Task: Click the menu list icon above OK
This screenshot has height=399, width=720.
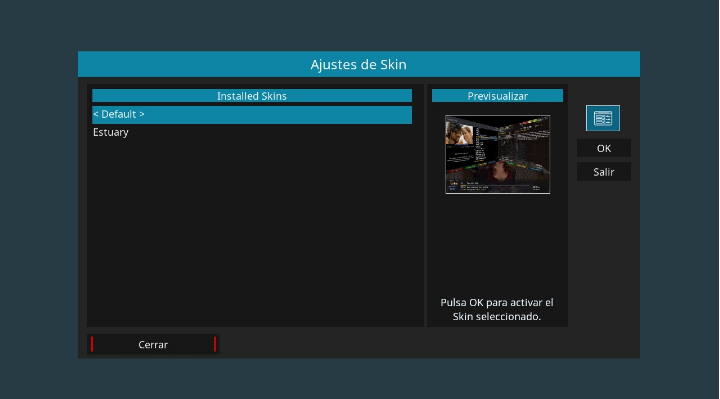Action: point(602,118)
